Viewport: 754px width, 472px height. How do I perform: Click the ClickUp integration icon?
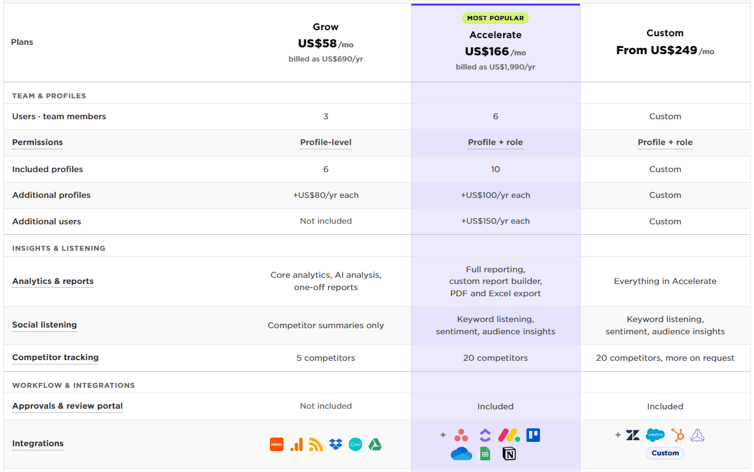coord(485,435)
